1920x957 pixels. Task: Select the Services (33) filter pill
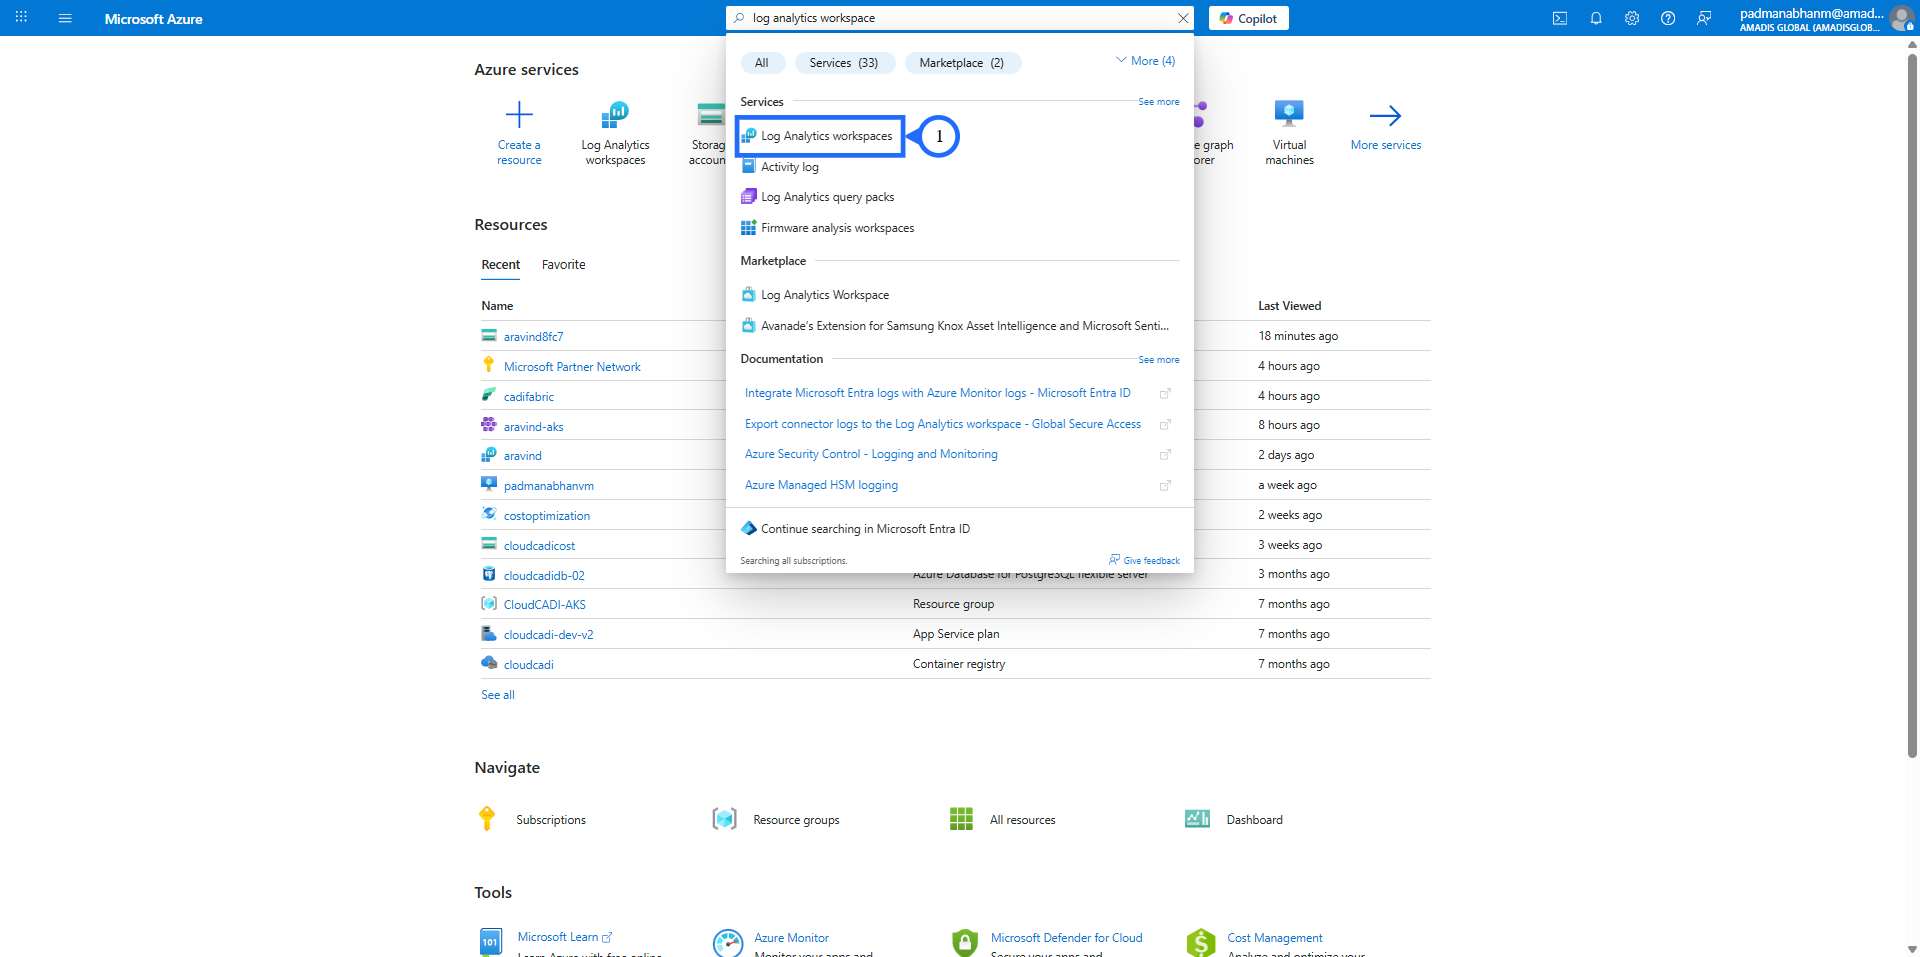tap(843, 63)
